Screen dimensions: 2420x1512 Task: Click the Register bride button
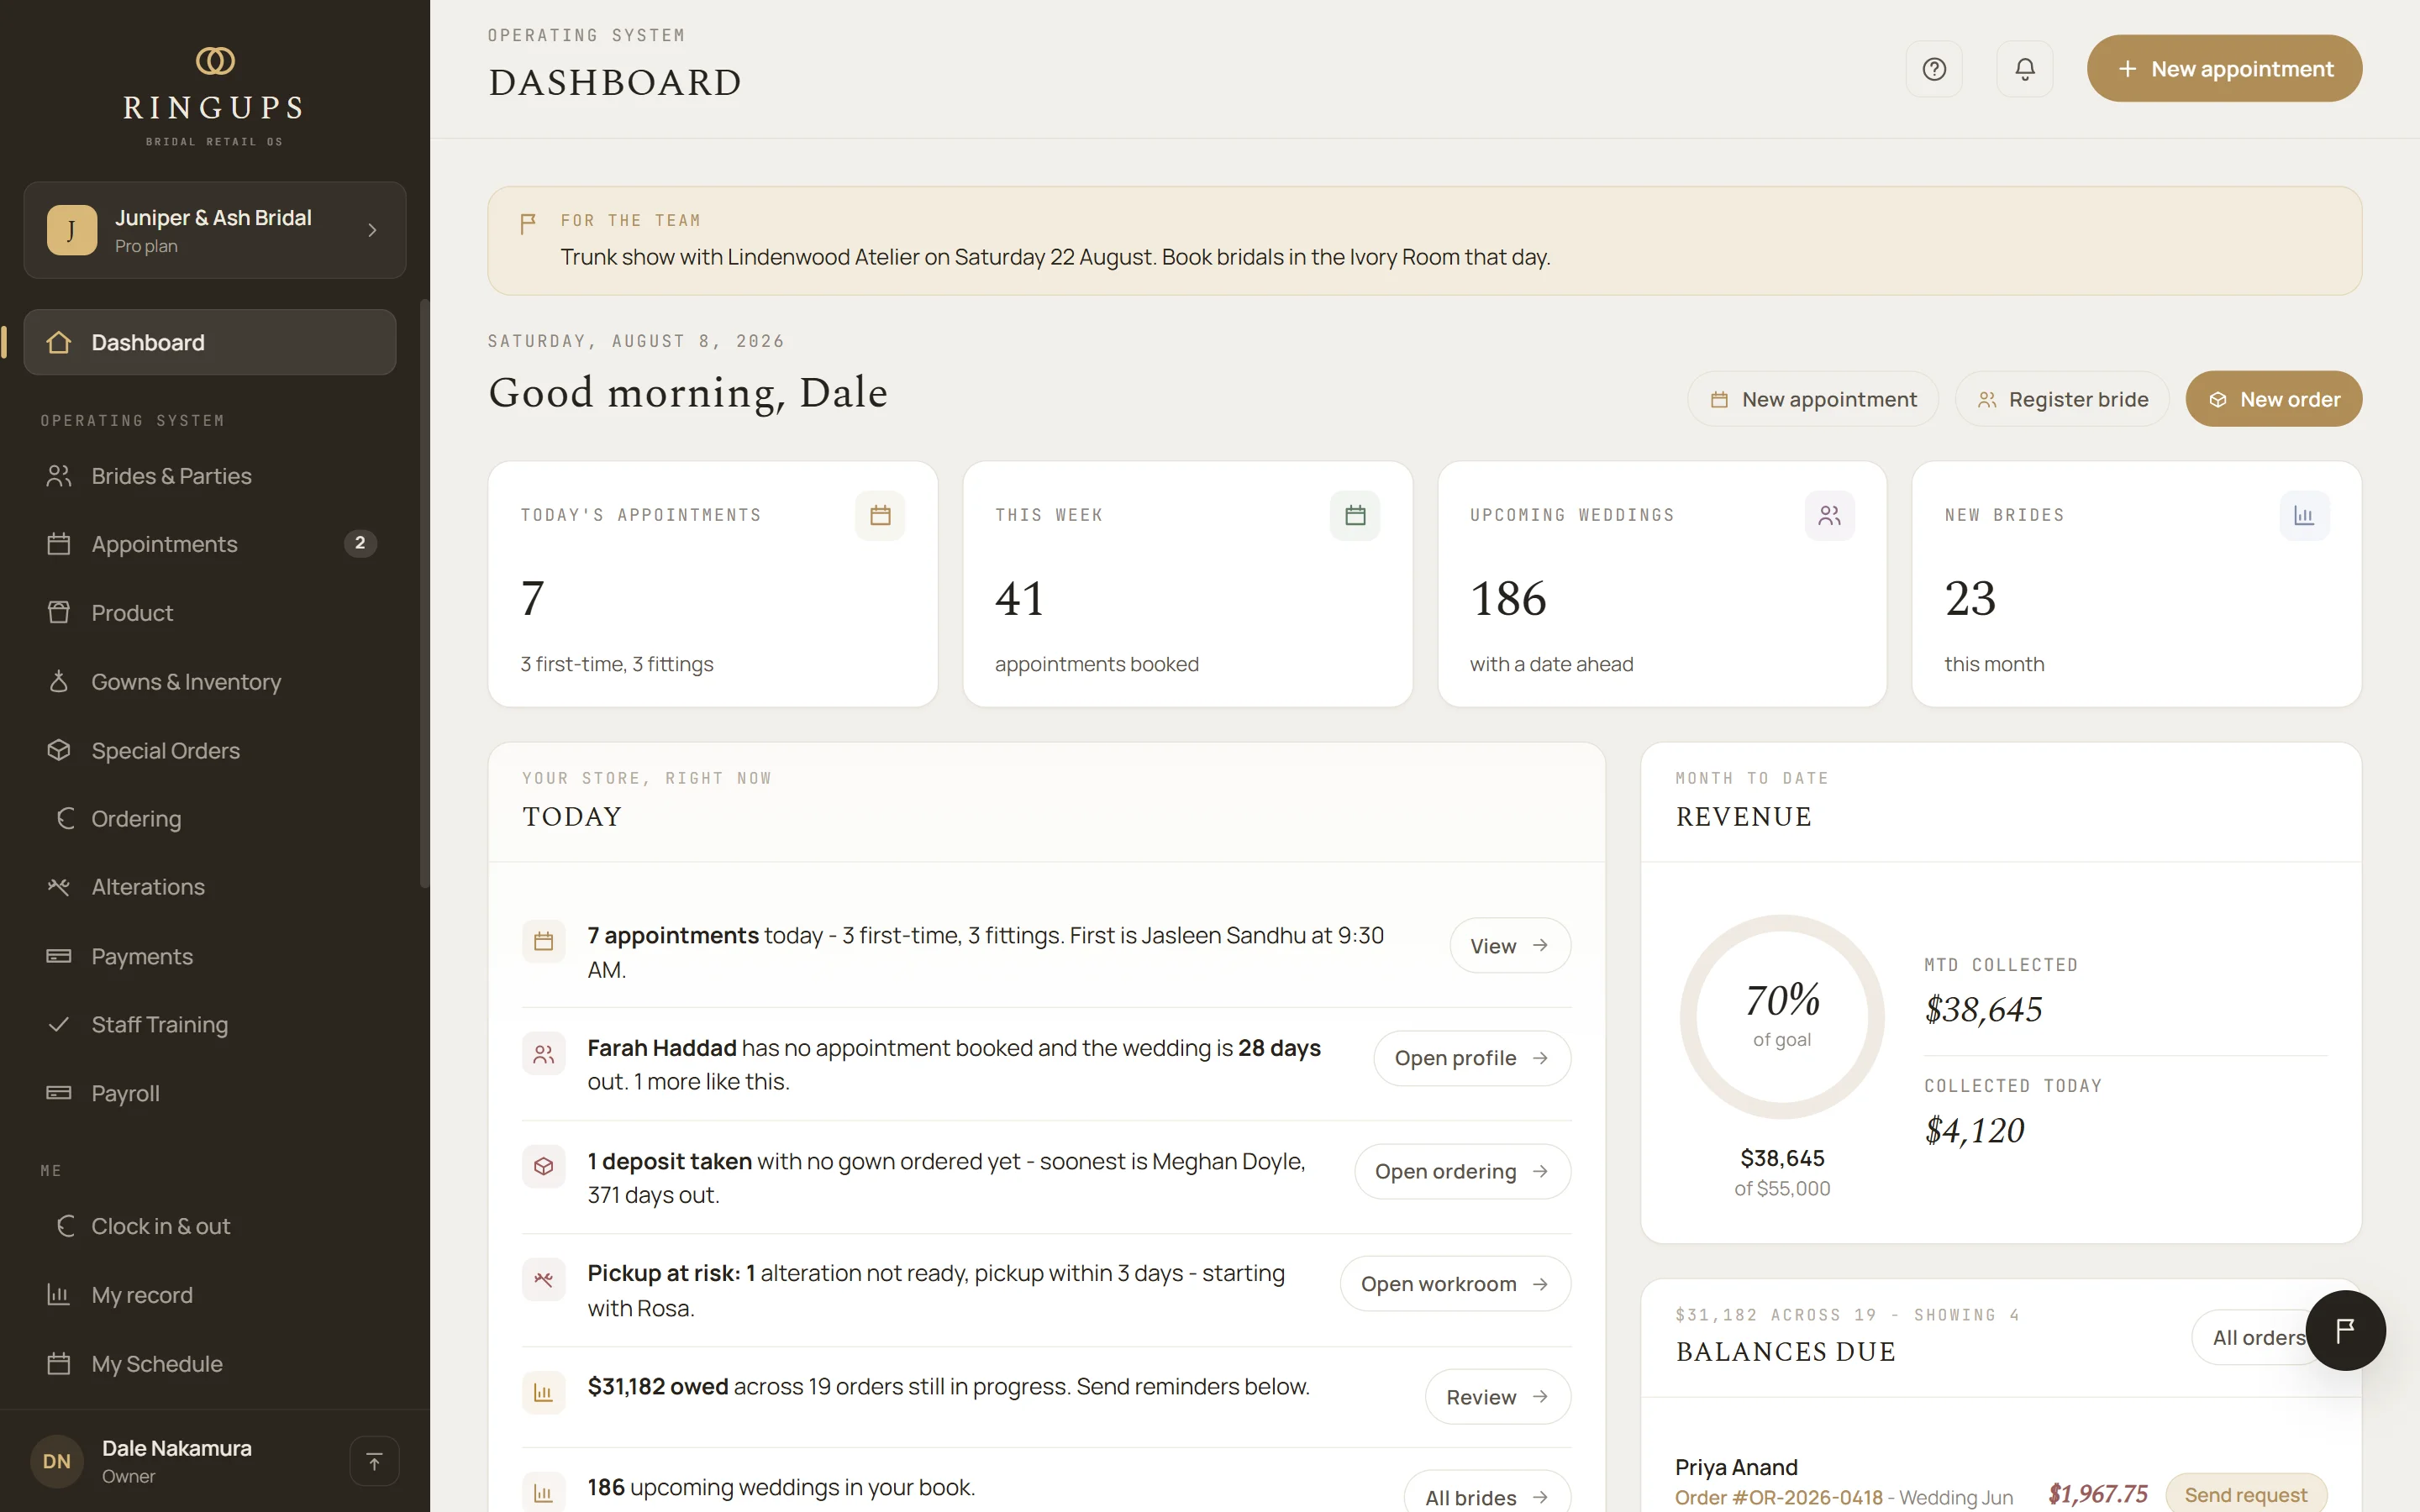[x=2062, y=399]
